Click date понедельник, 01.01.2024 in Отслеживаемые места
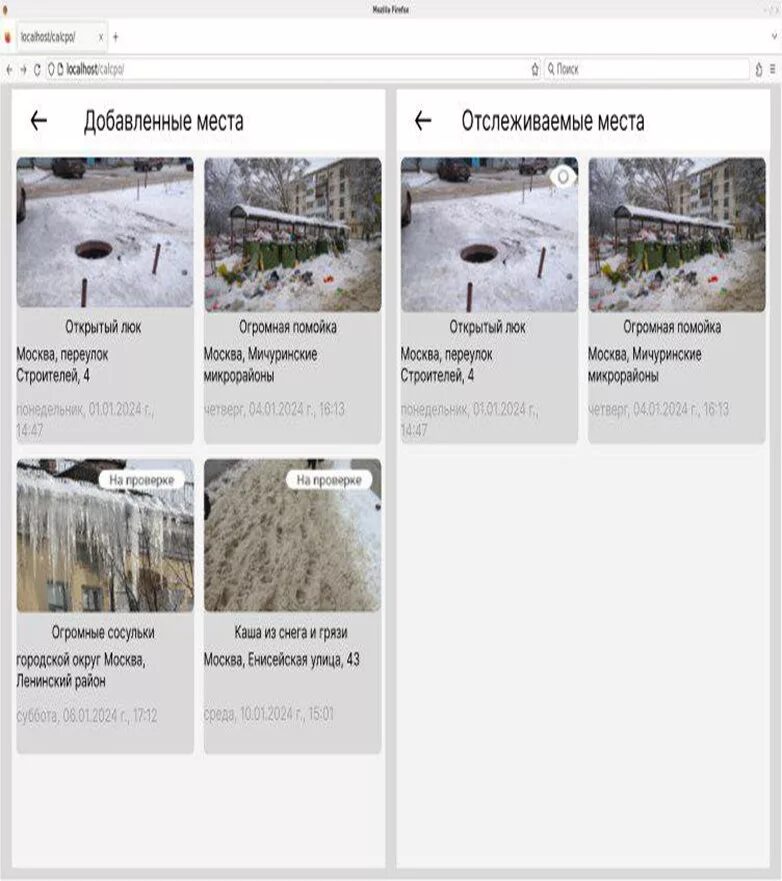 (469, 420)
